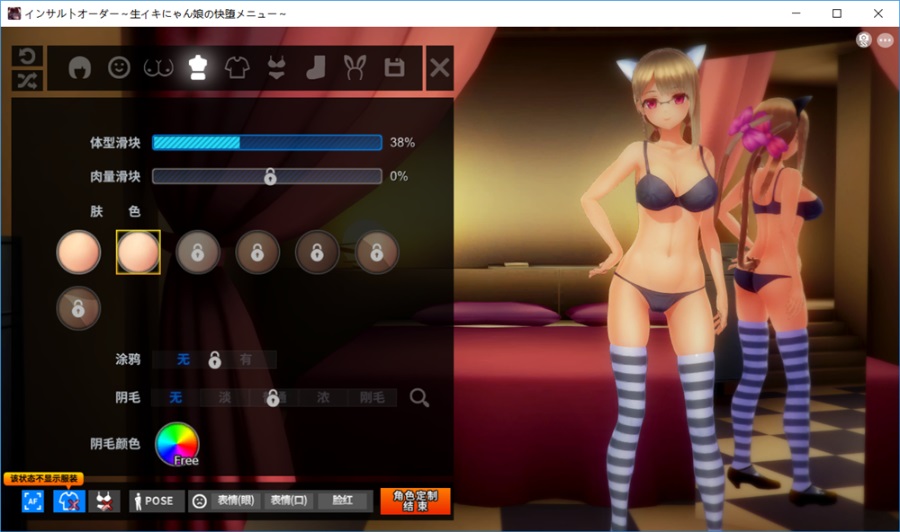Click the fourth locked skin swatch
Viewport: 900px width, 532px height.
257,252
